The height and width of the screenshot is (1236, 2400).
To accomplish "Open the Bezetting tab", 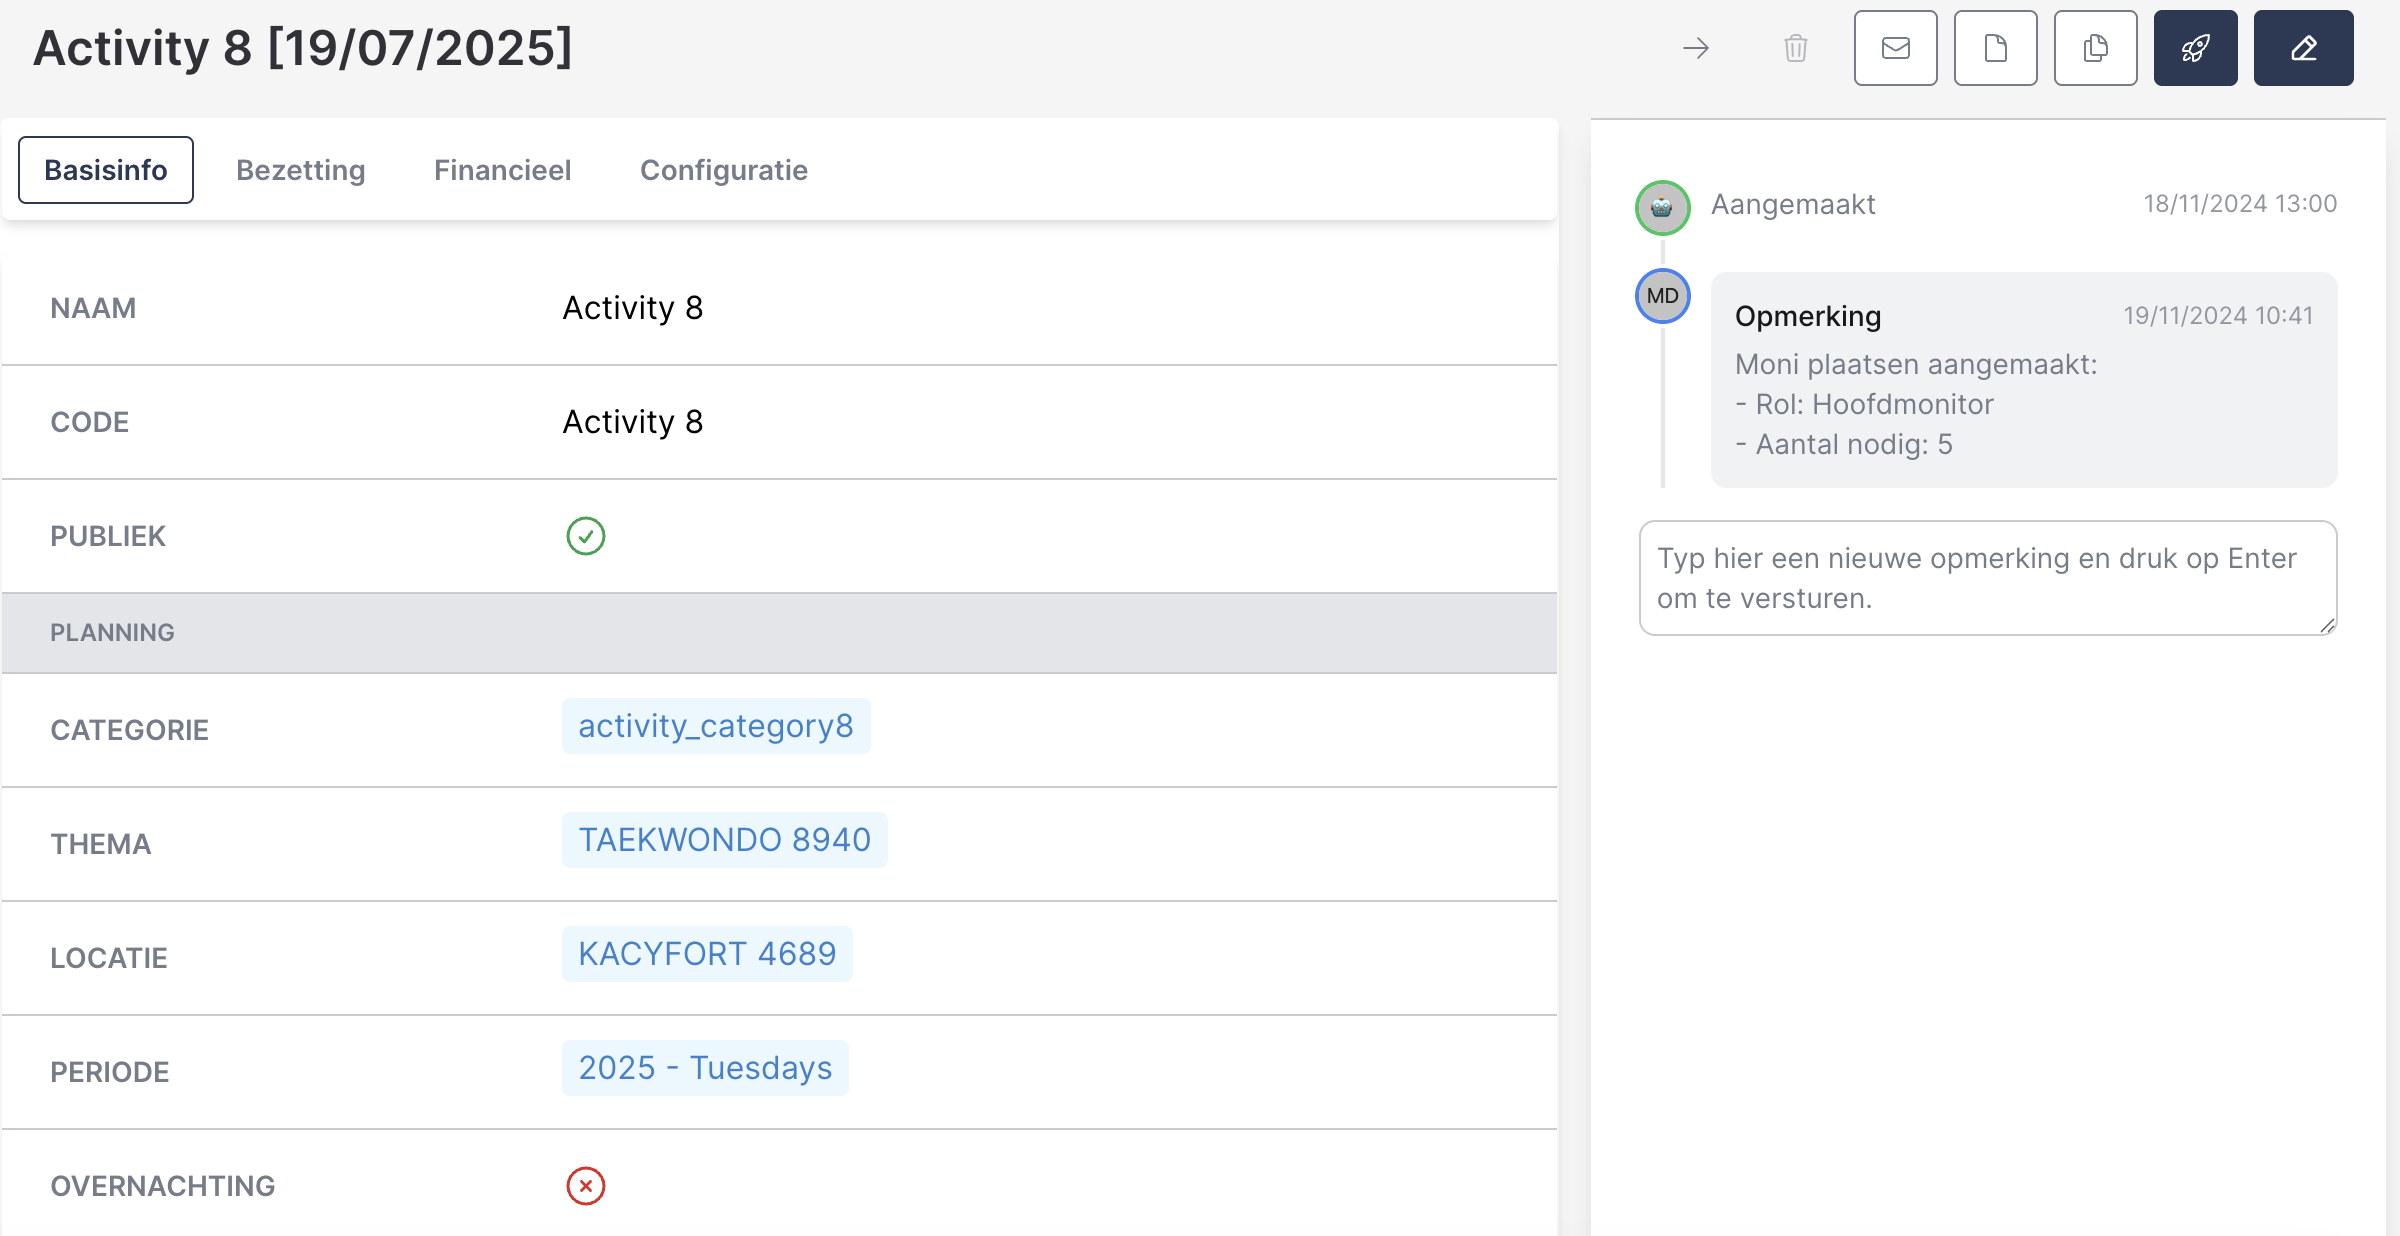I will (x=300, y=170).
